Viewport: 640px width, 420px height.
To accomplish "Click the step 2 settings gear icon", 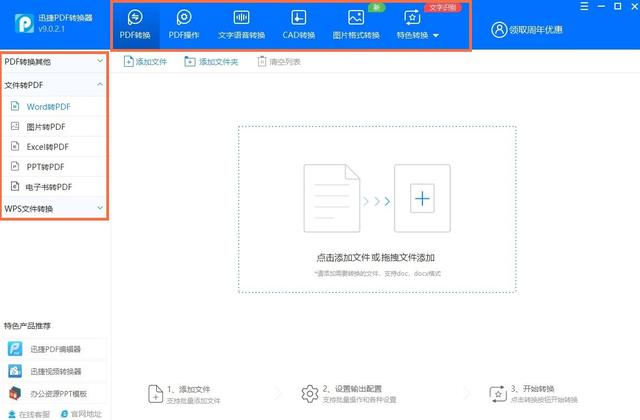I will 310,394.
